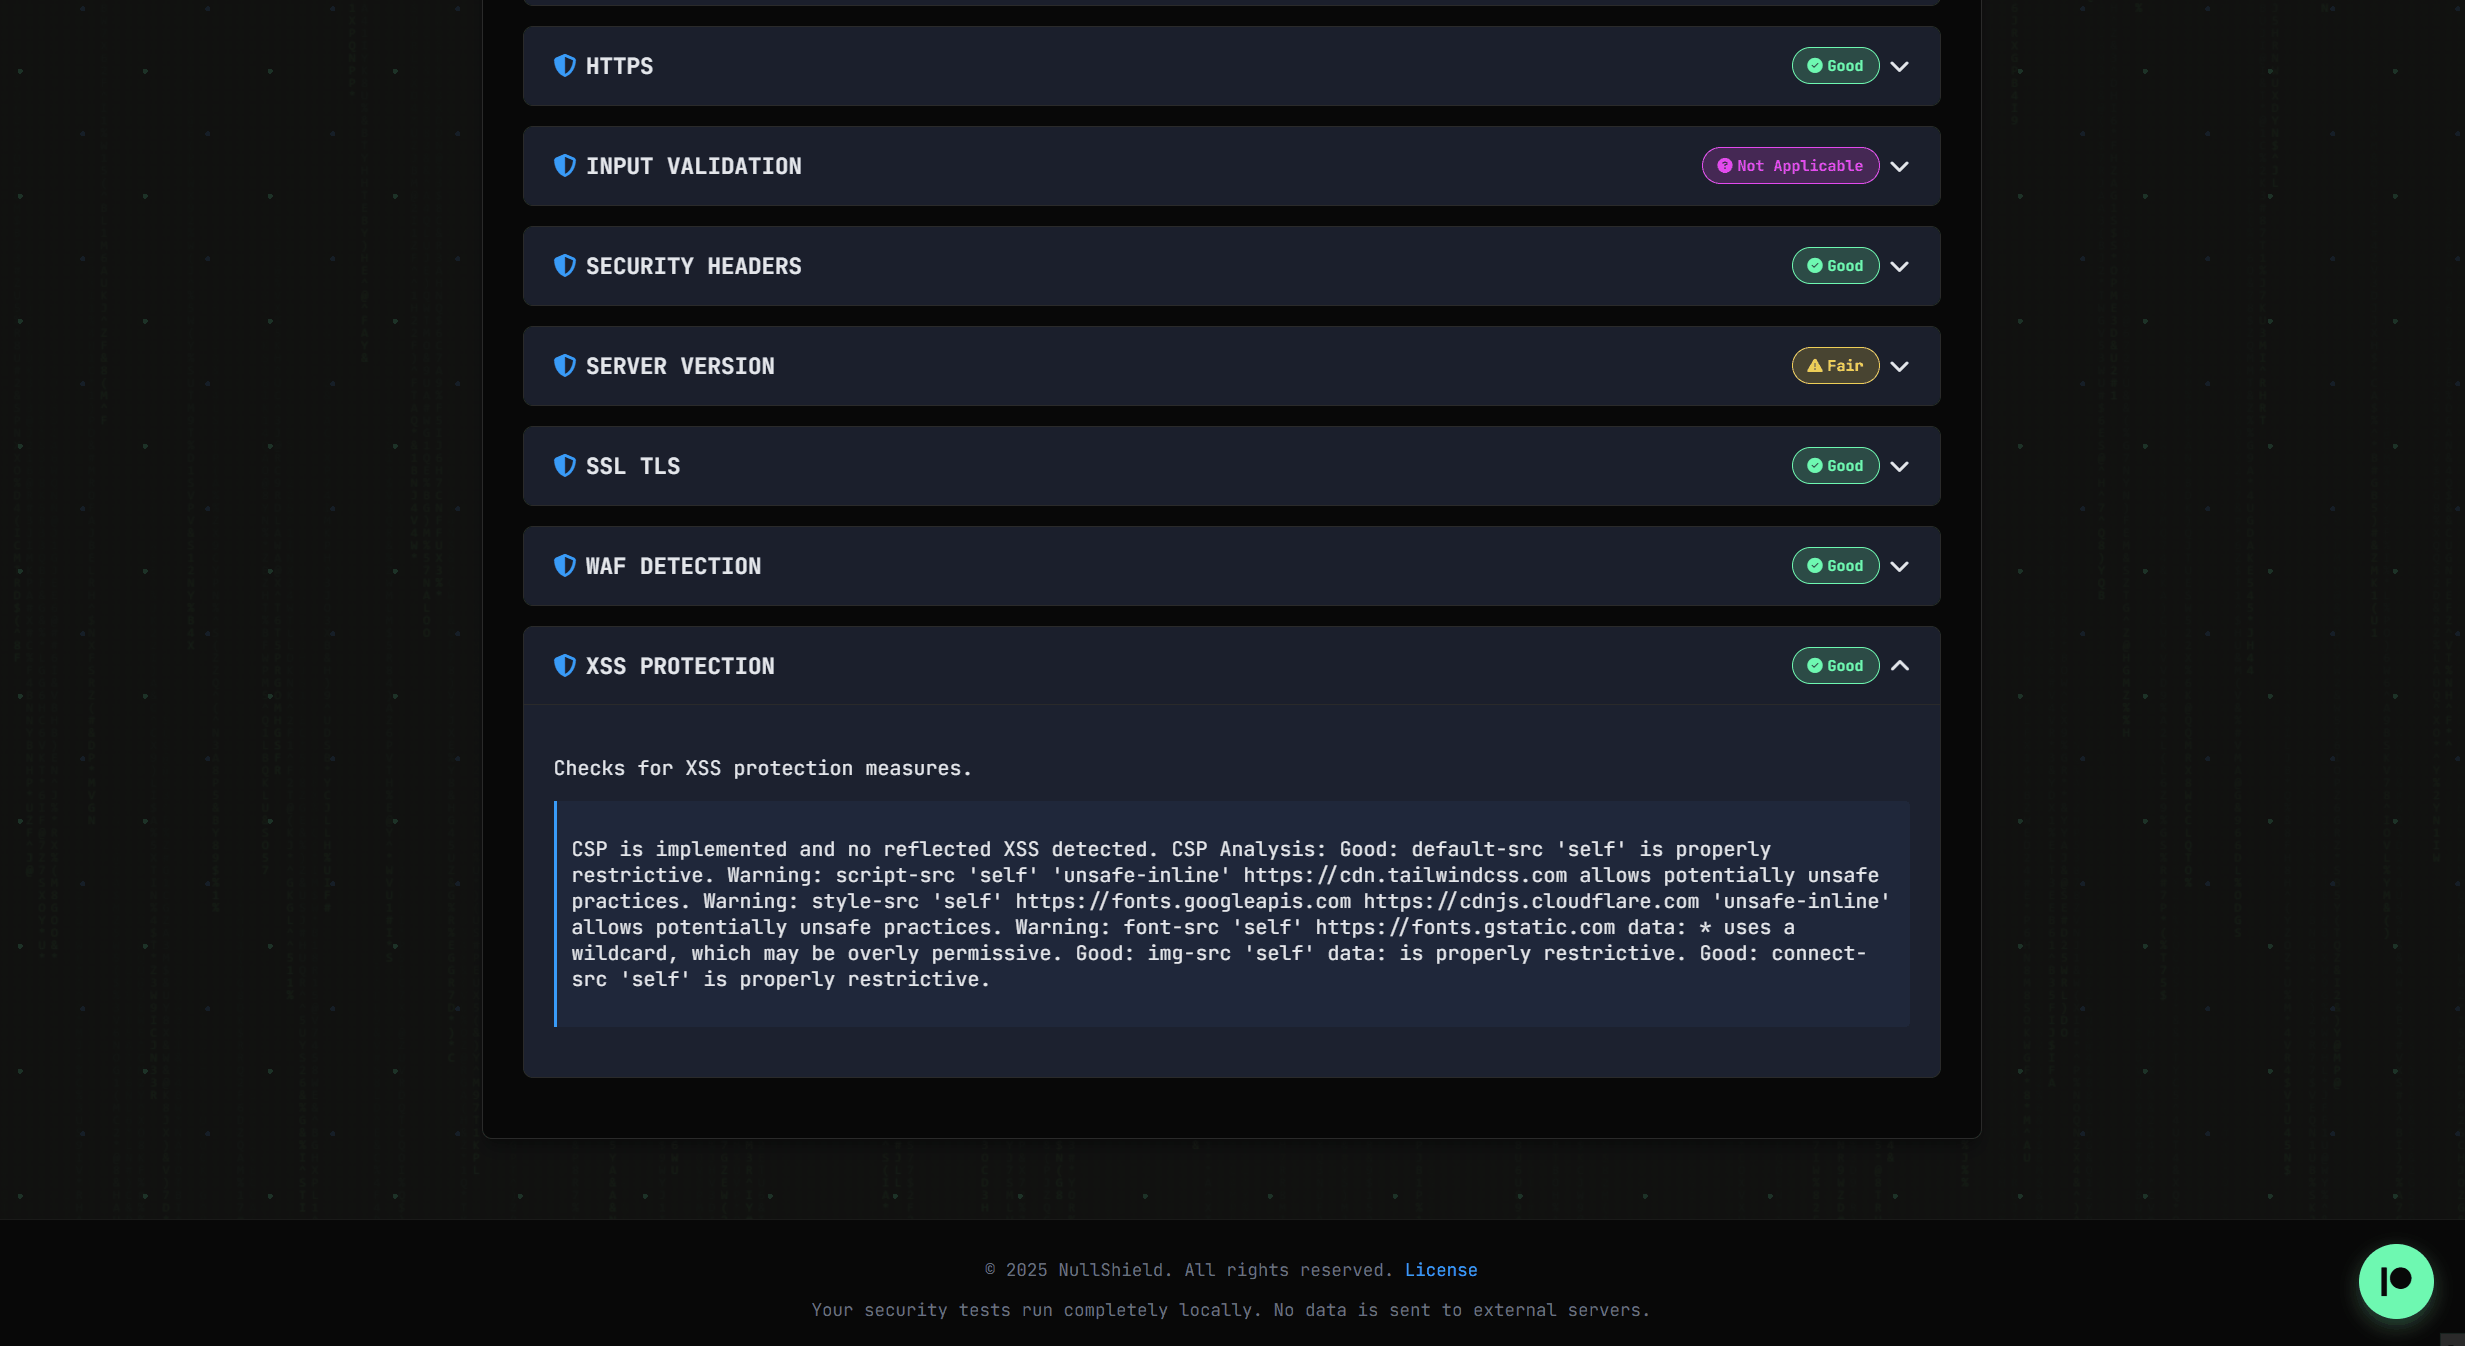Expand the SSL TLS section
2465x1346 pixels.
(1898, 466)
